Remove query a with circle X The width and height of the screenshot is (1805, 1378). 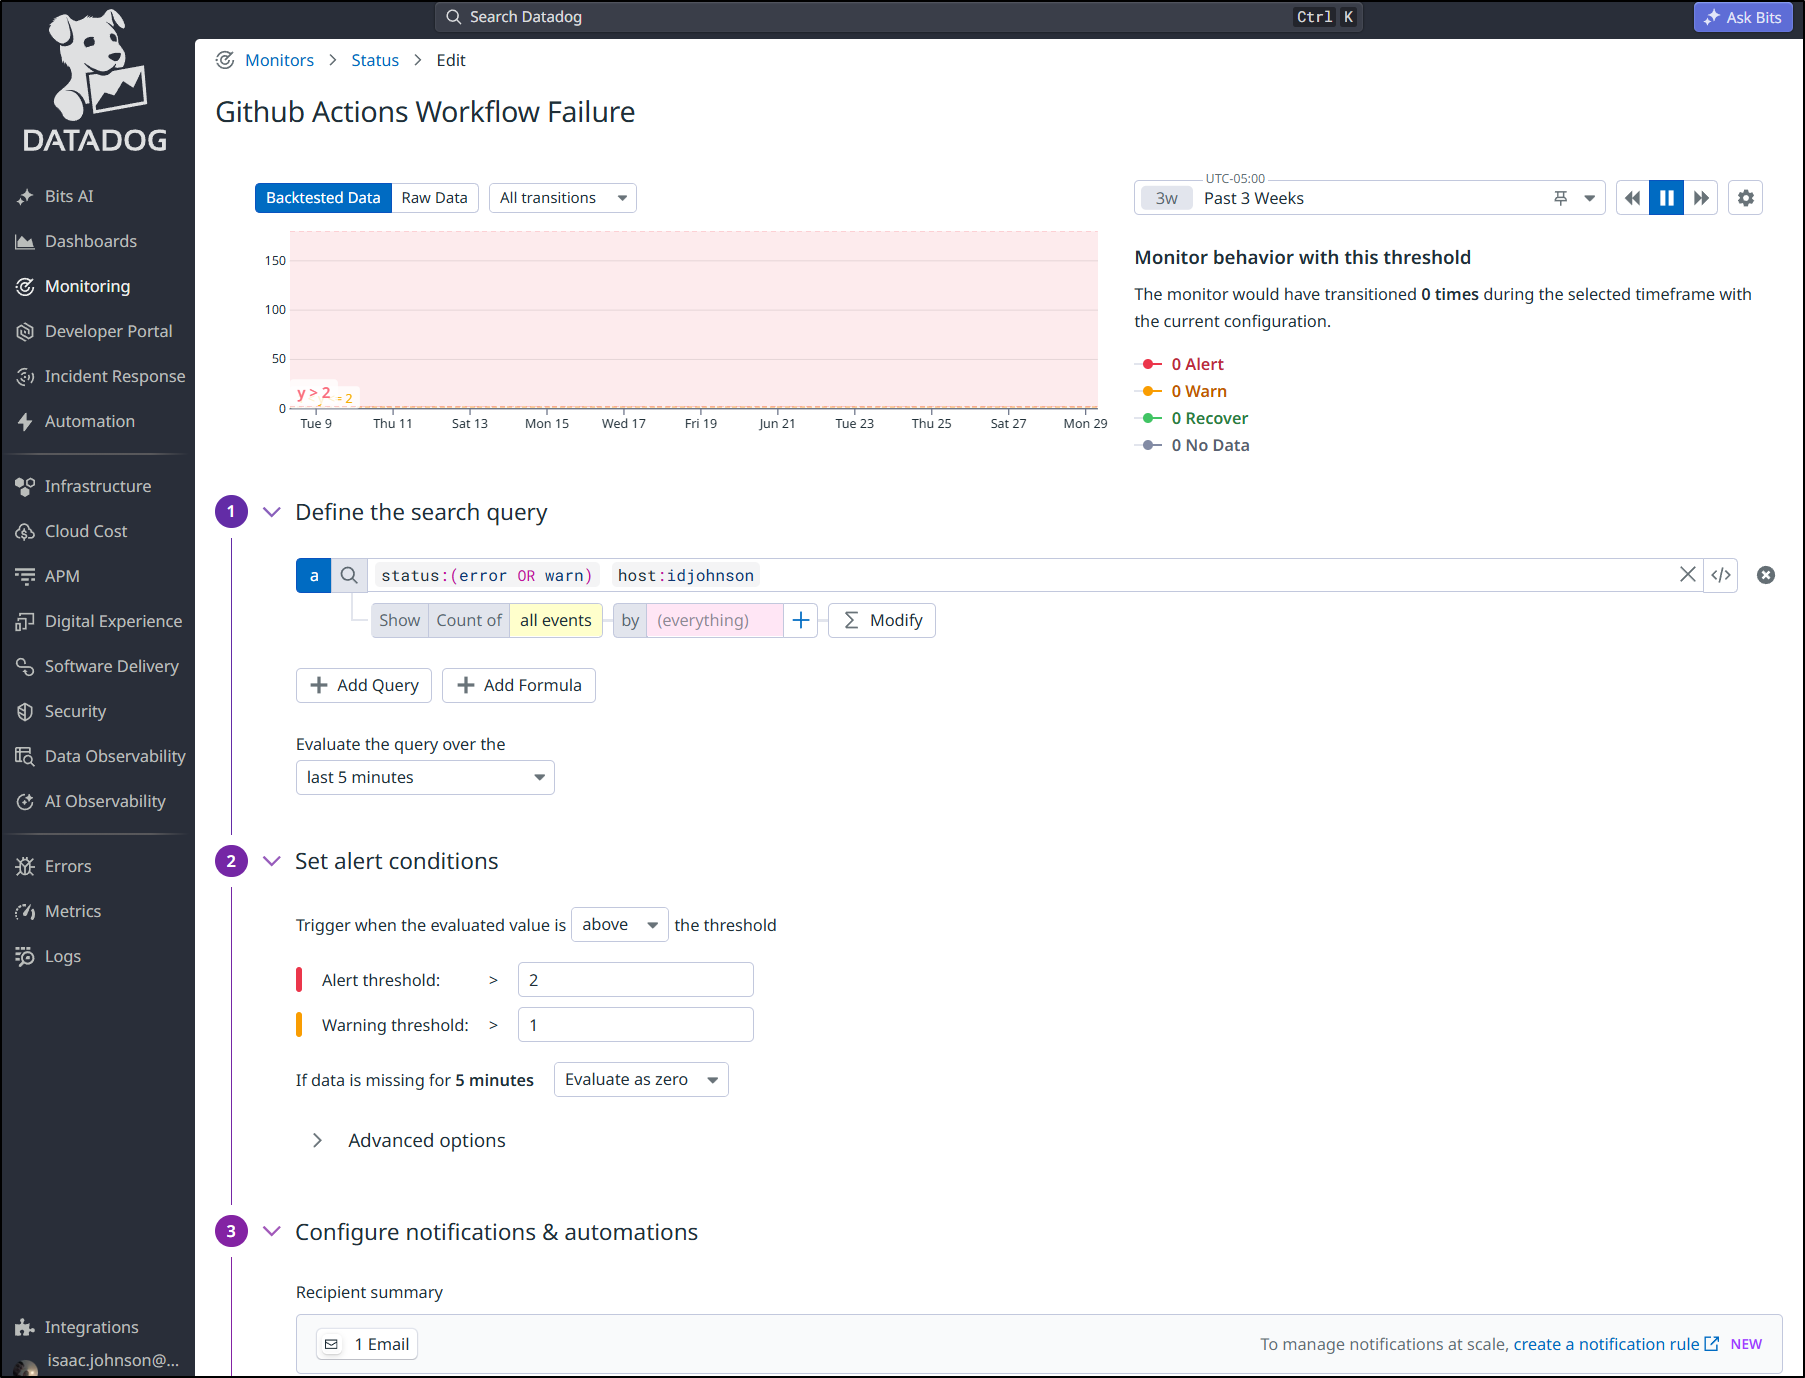point(1766,575)
